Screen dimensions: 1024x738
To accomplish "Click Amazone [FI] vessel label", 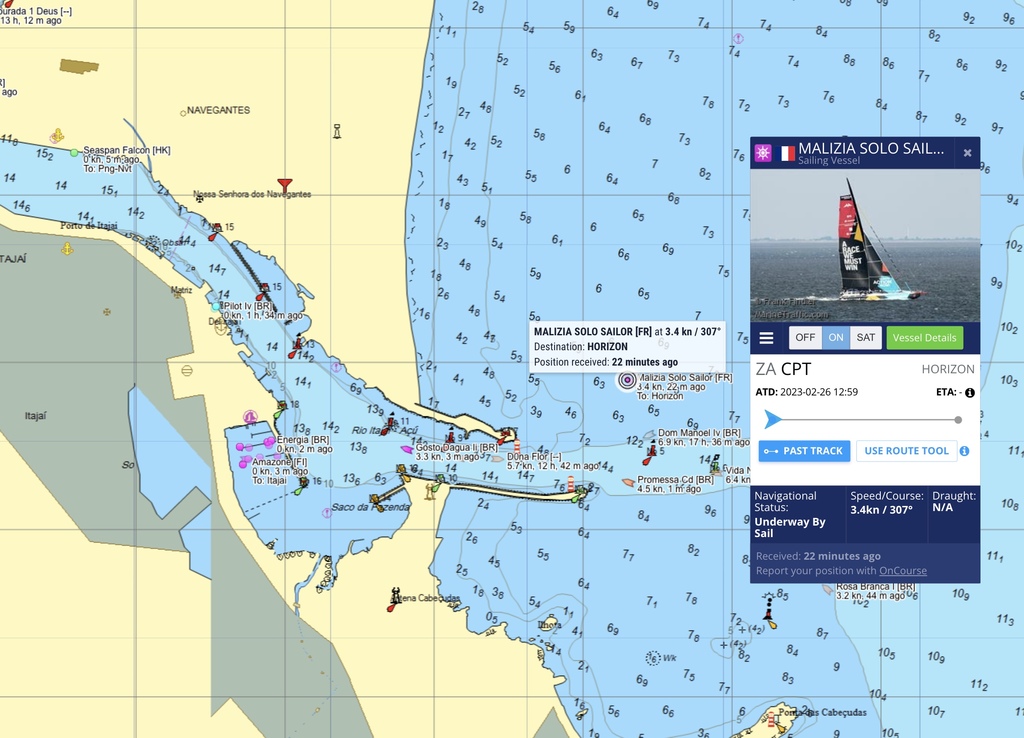I will tap(280, 462).
